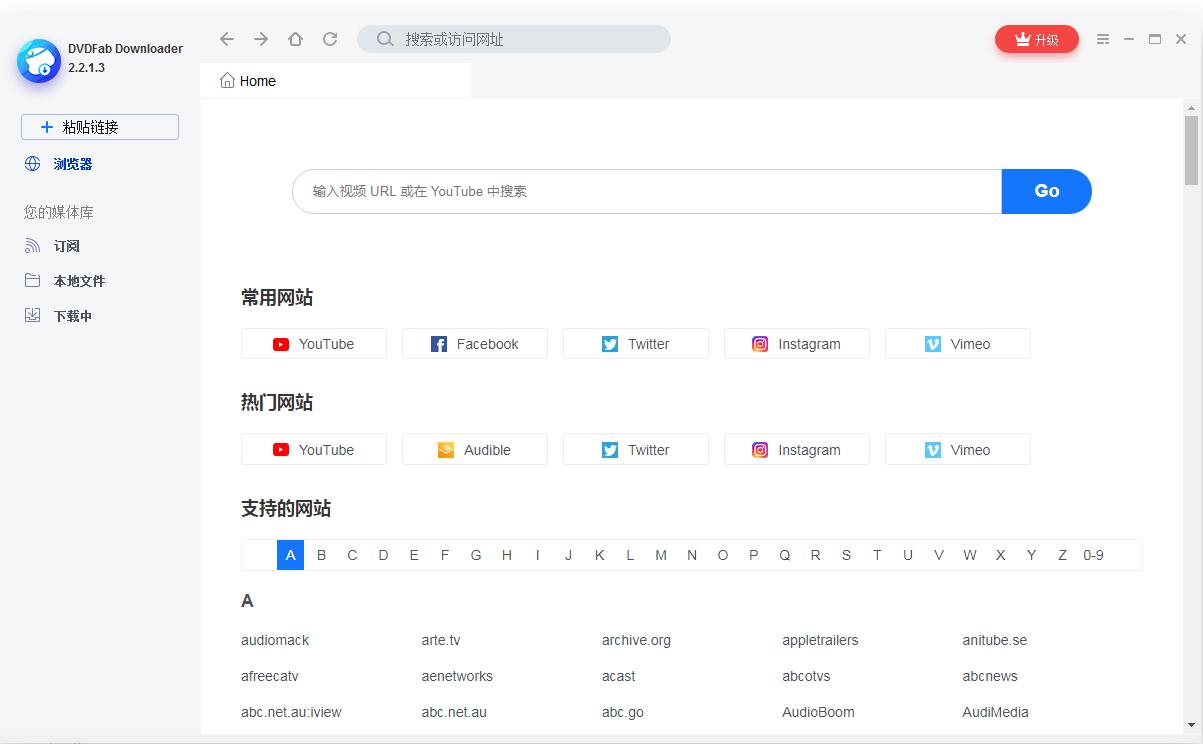The image size is (1203, 744).
Task: Open the 浏览器 (Browser) section in sidebar
Action: pos(71,163)
